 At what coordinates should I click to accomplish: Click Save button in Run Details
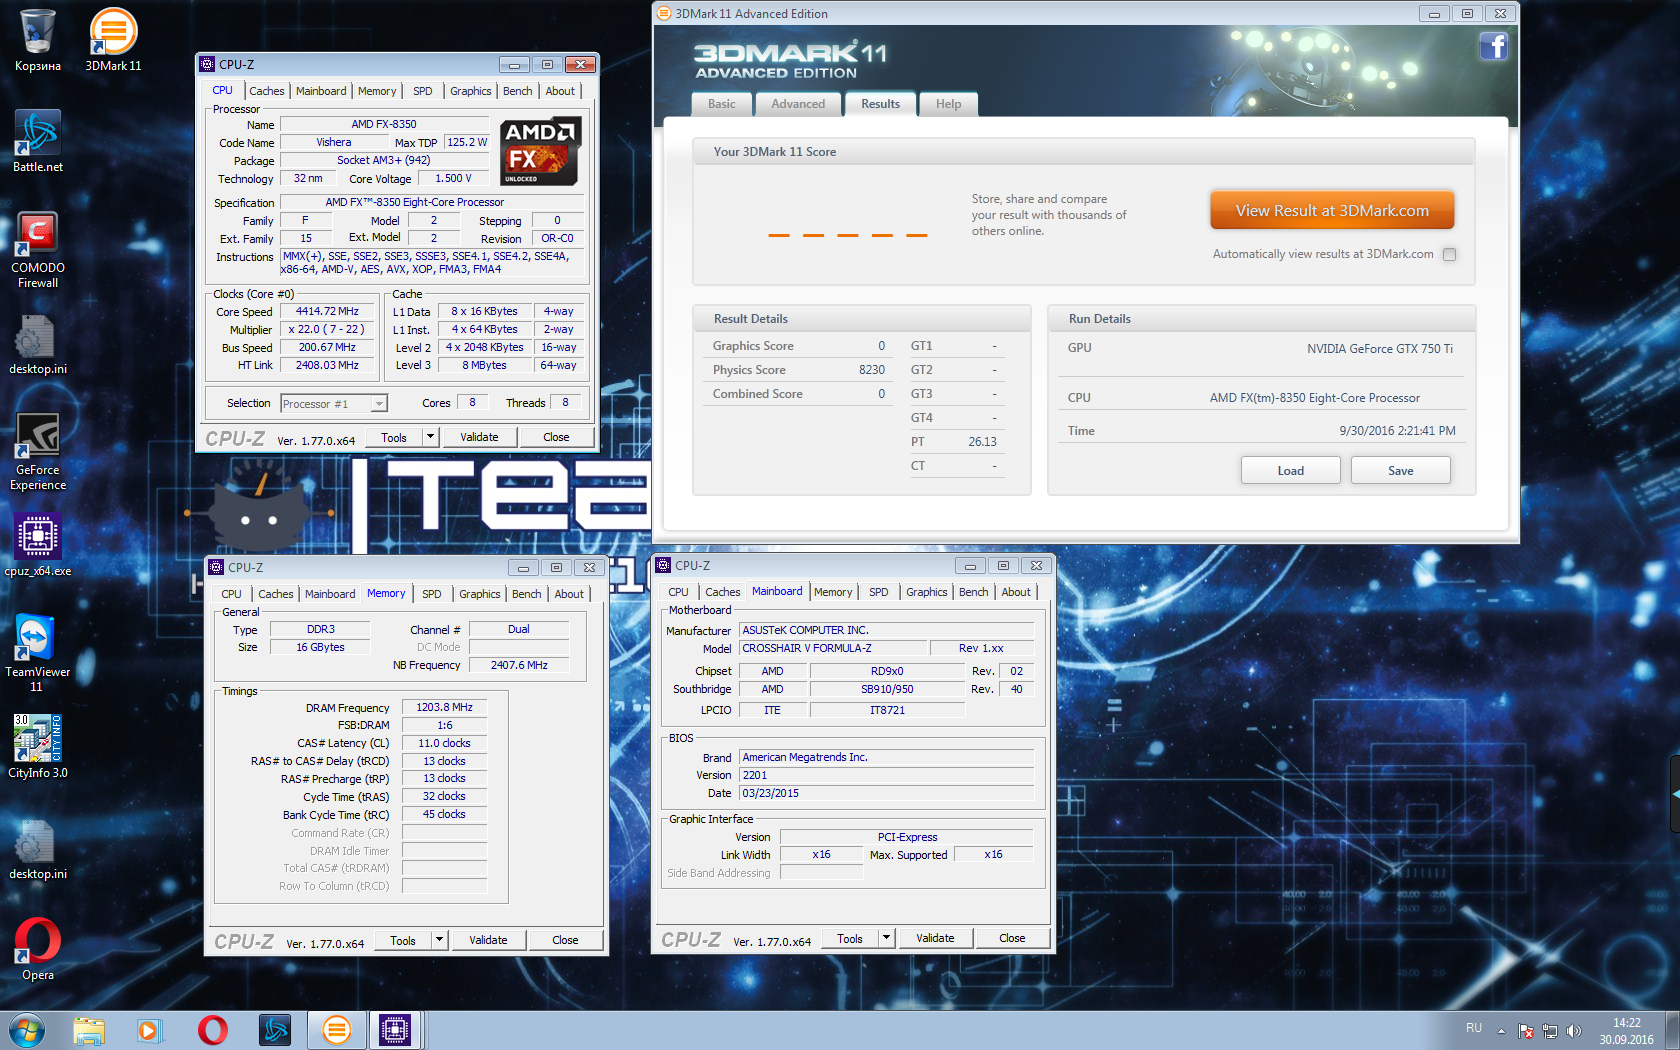[1400, 471]
